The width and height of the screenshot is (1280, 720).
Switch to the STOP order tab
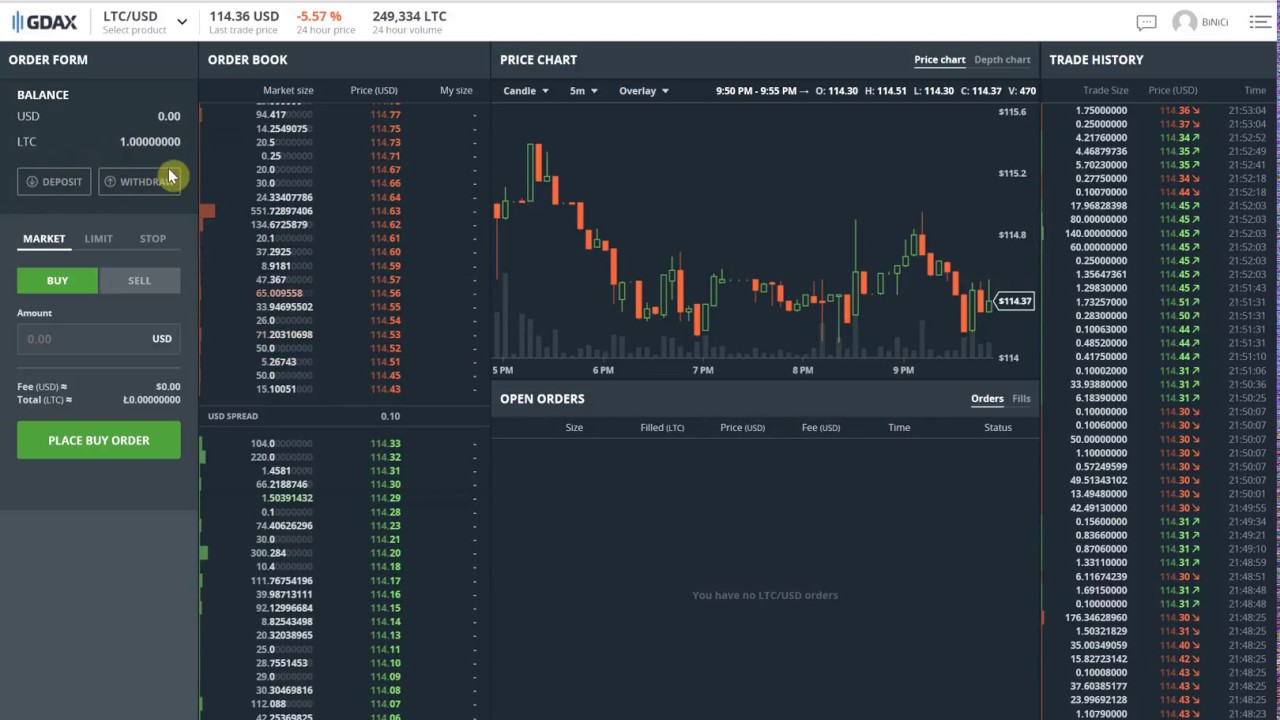[153, 239]
